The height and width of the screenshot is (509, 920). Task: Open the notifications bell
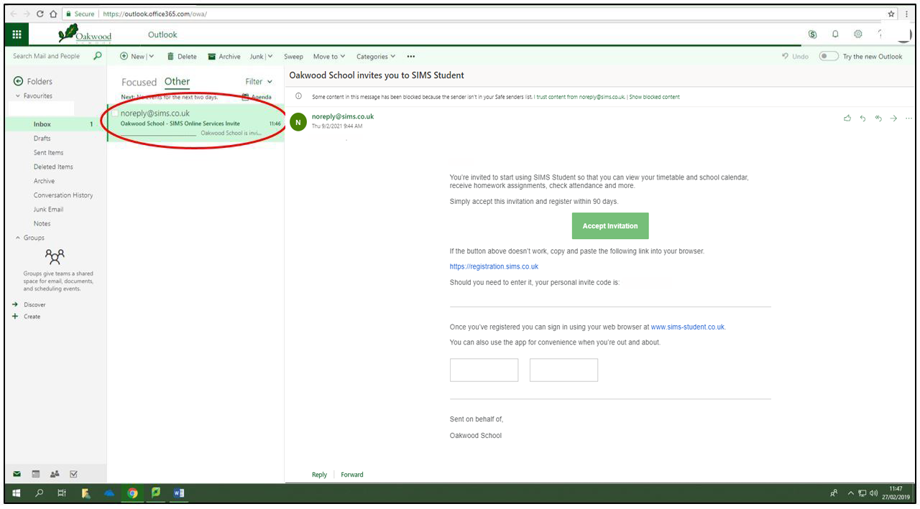pyautogui.click(x=835, y=35)
